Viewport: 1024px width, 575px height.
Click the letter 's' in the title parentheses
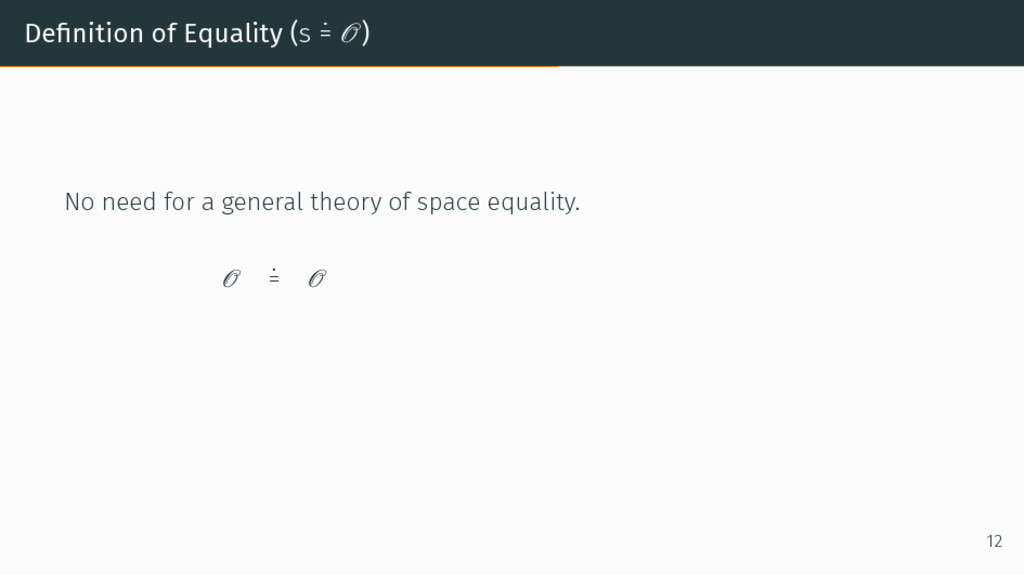coord(305,35)
